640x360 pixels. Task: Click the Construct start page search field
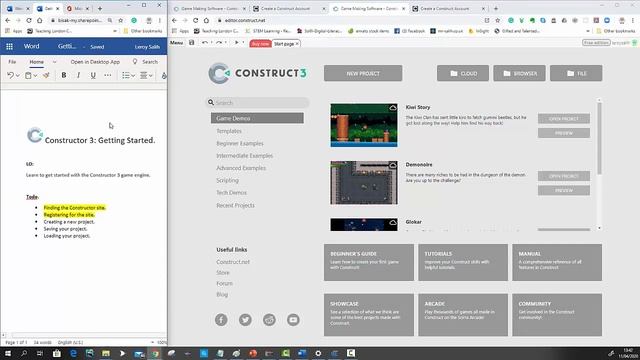(x=258, y=102)
